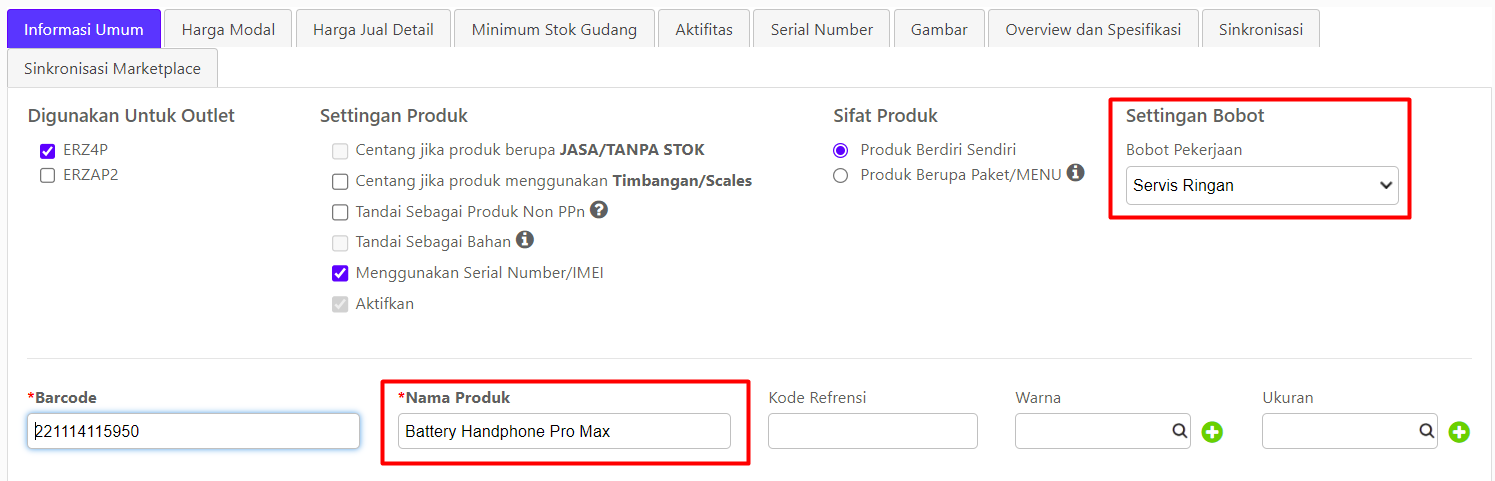Add a new Warna with green plus
This screenshot has height=481, width=1495.
coord(1212,432)
